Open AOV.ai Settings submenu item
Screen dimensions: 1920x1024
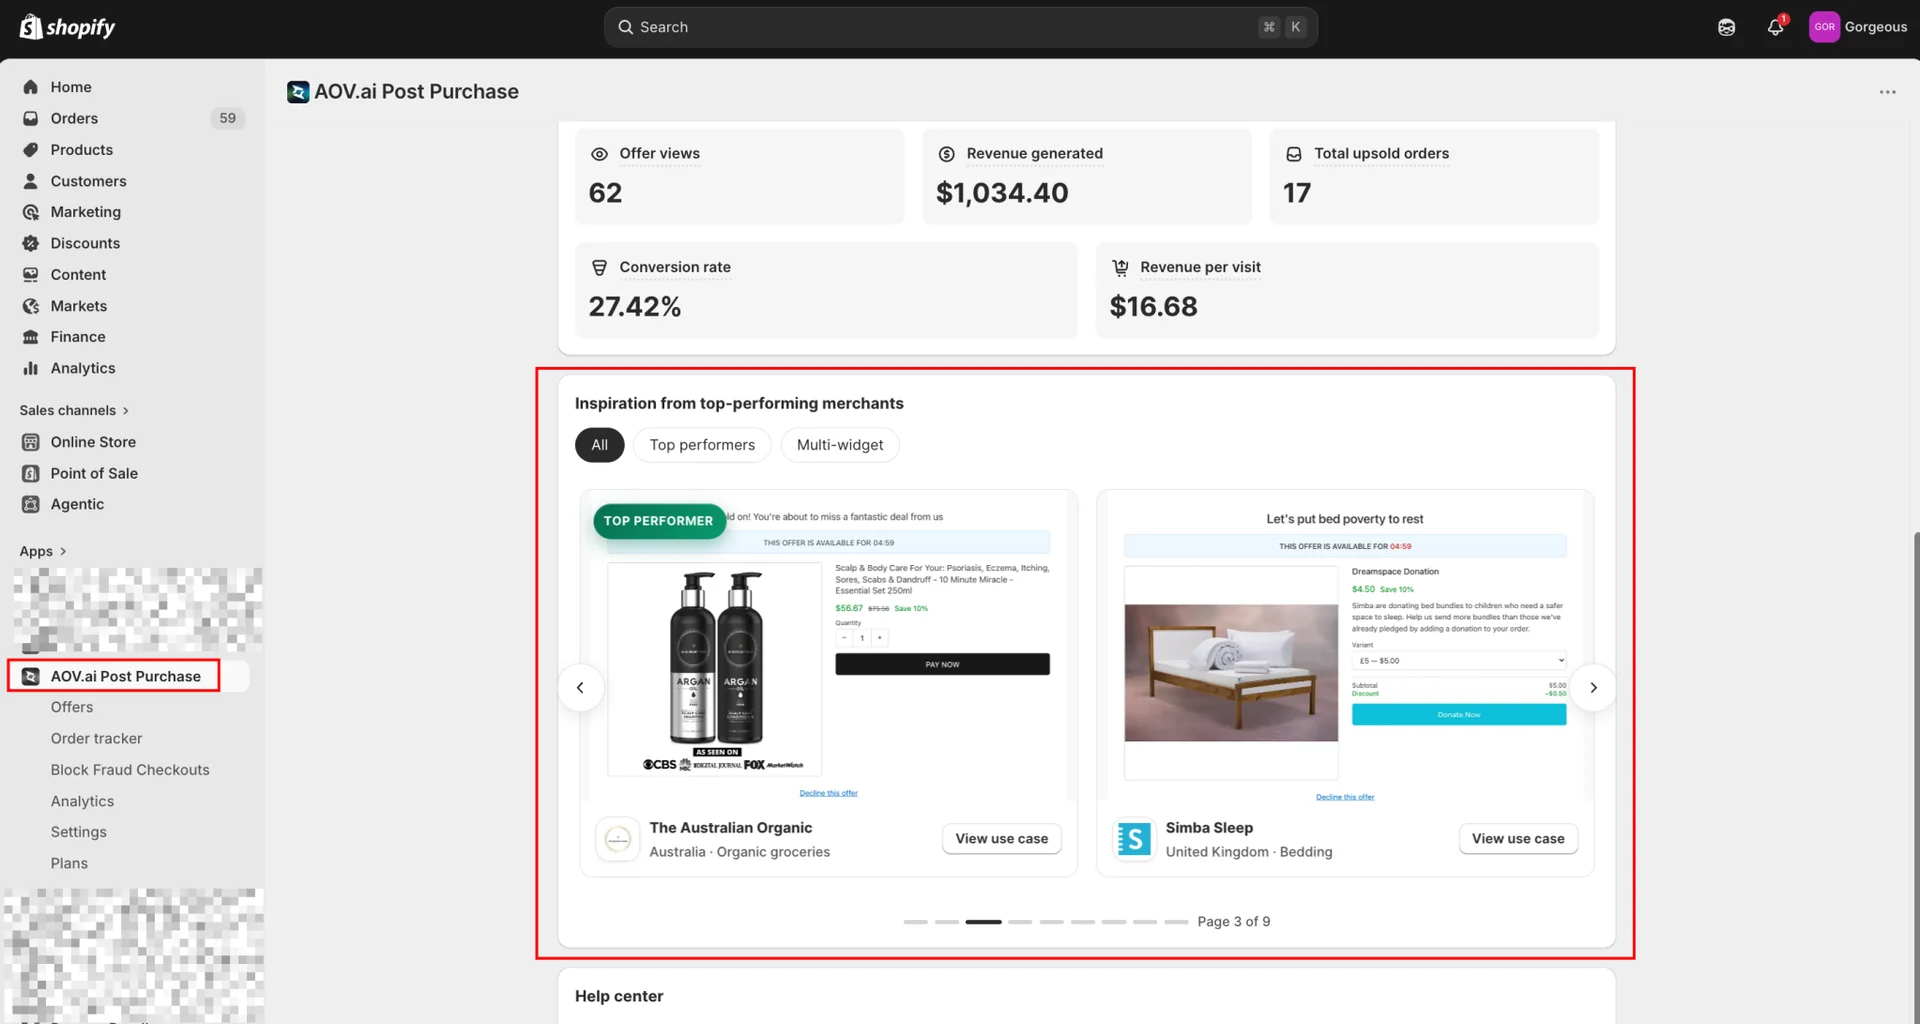point(79,832)
